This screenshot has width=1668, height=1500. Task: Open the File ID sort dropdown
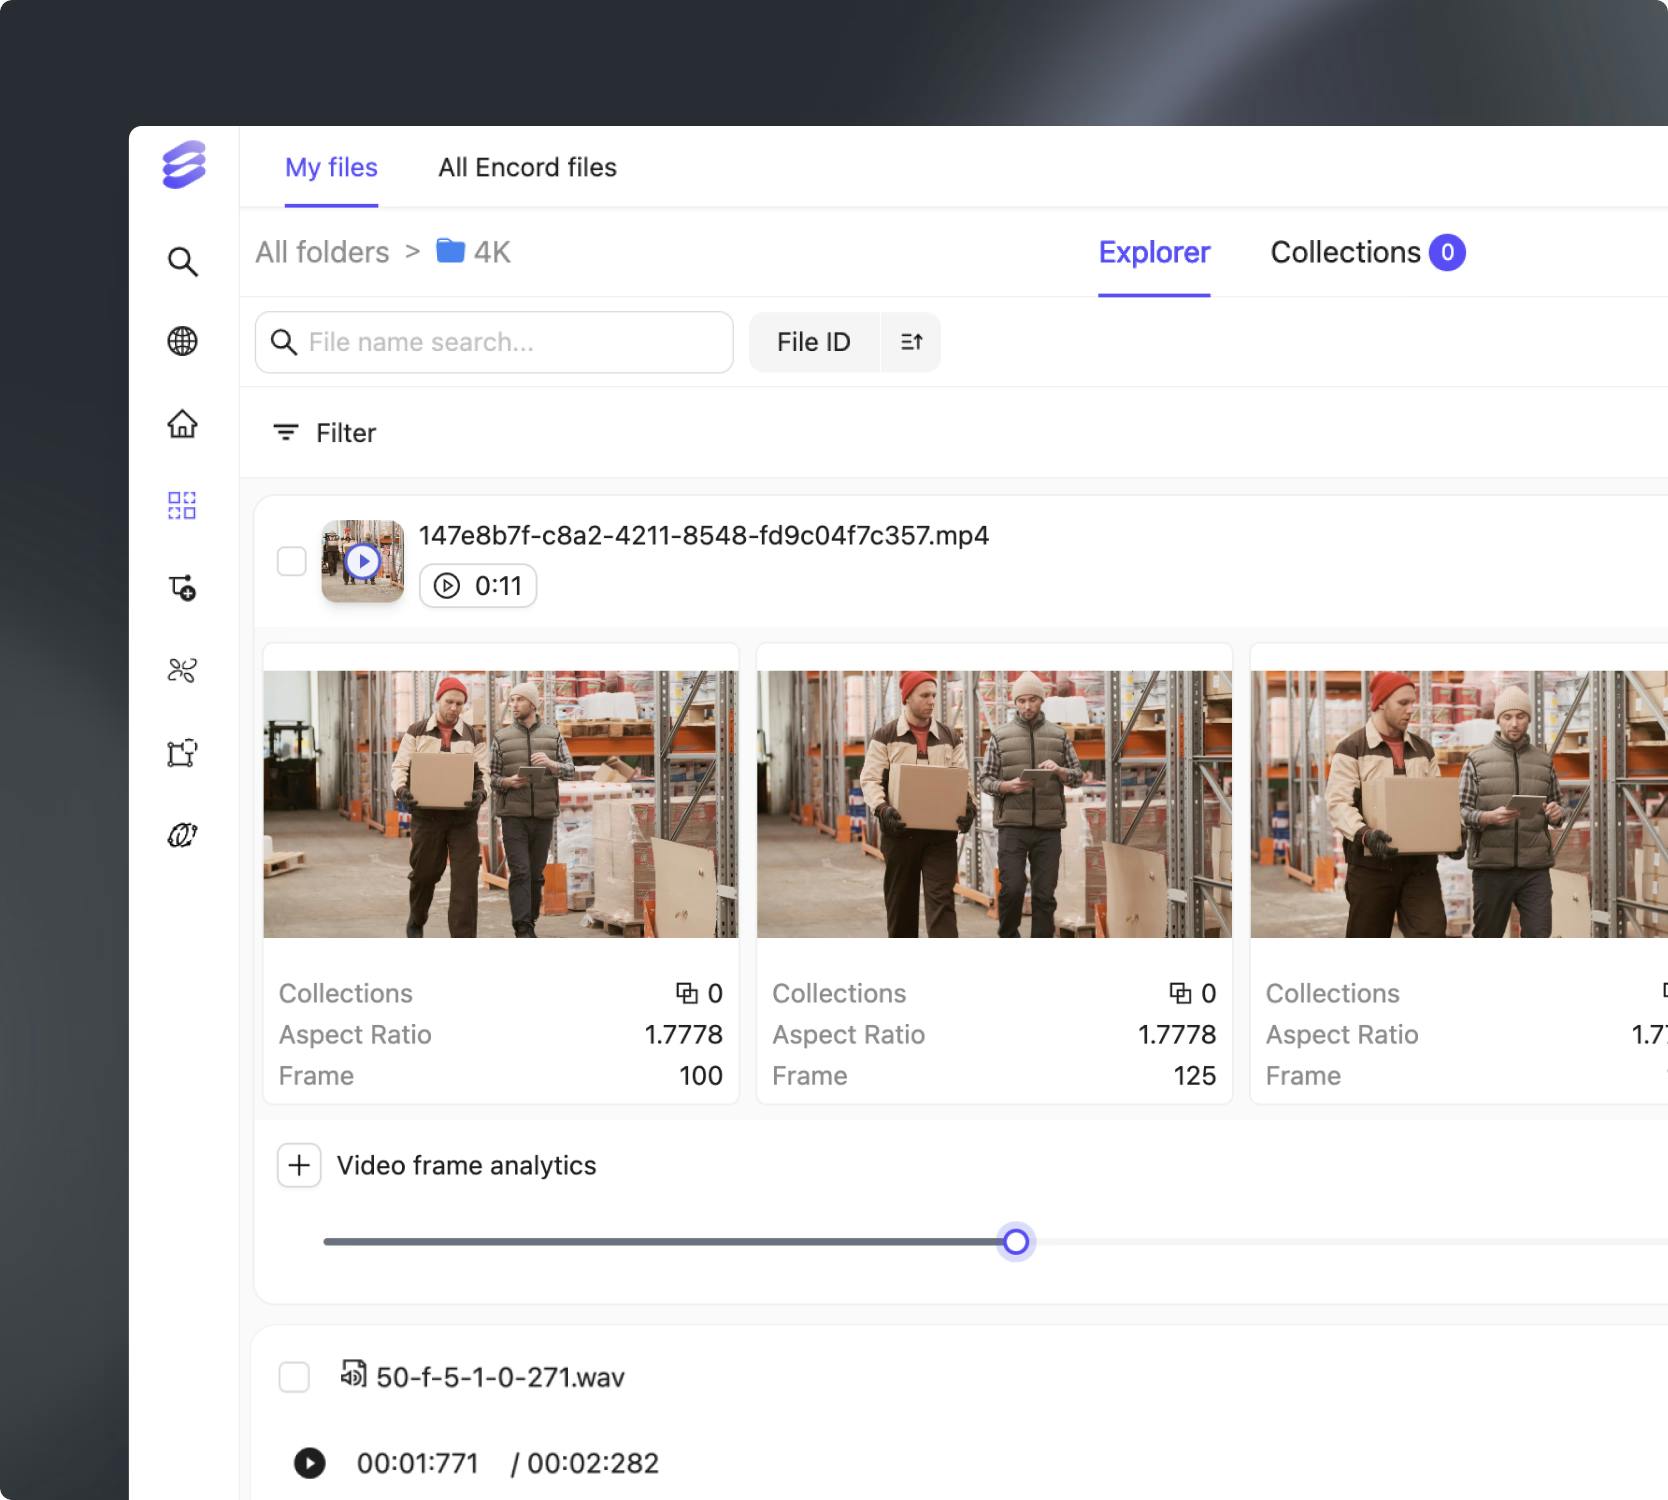(814, 342)
